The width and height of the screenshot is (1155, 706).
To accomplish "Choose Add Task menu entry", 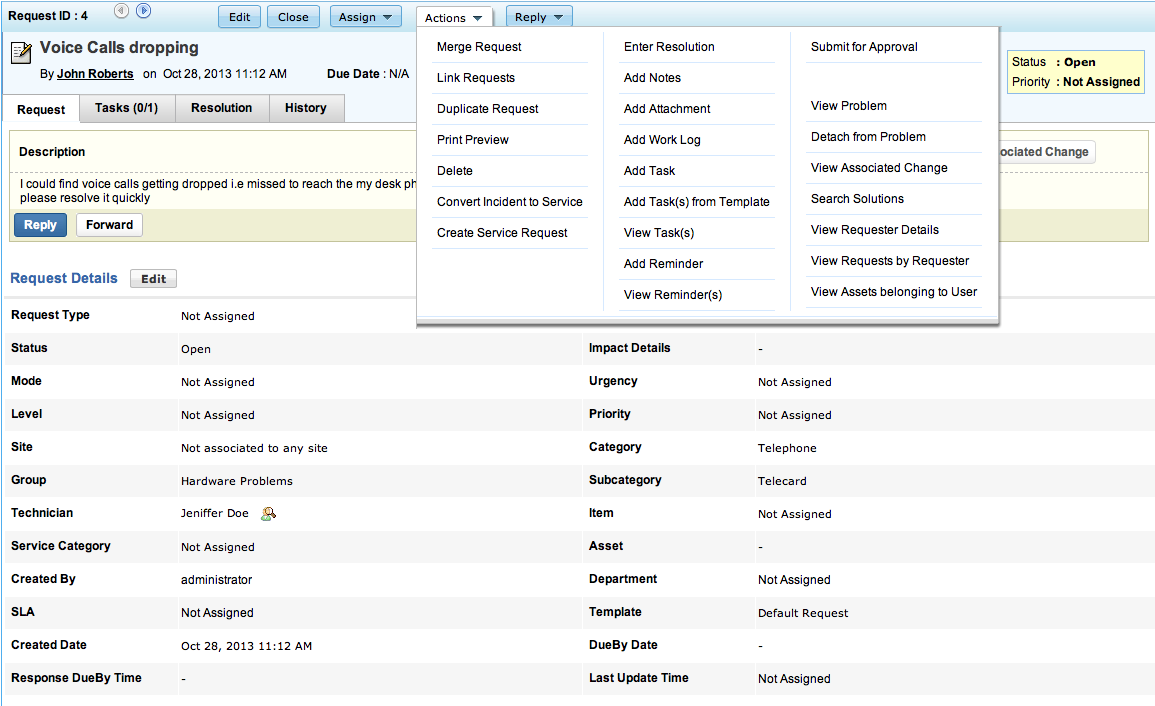I will pyautogui.click(x=649, y=170).
